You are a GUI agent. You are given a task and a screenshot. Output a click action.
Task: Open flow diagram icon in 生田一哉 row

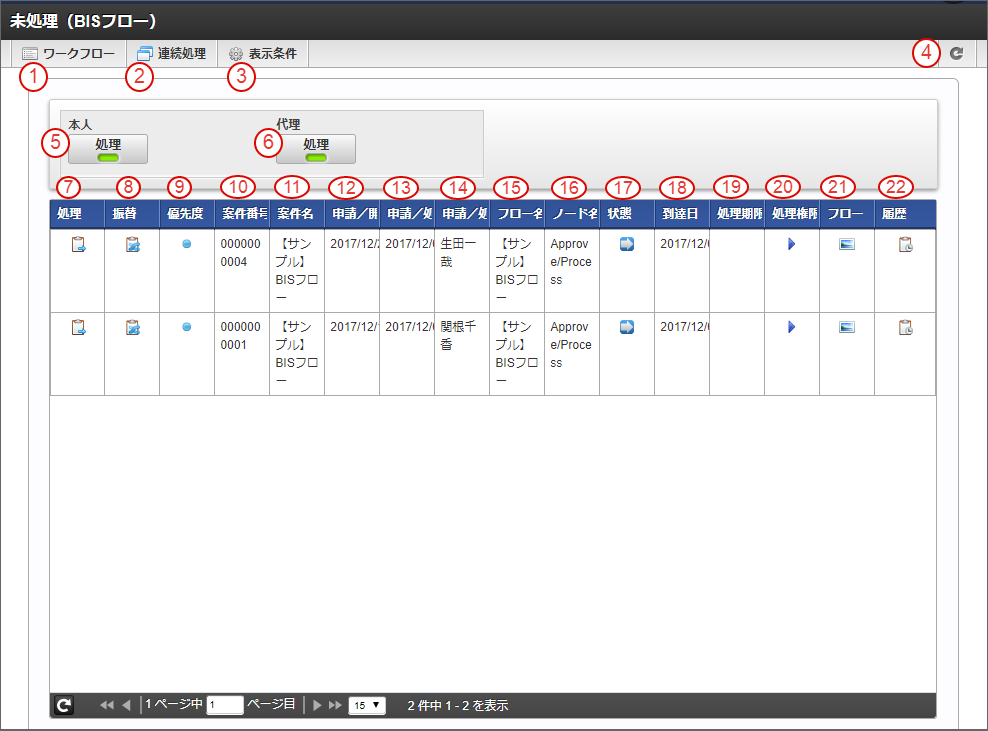click(847, 245)
